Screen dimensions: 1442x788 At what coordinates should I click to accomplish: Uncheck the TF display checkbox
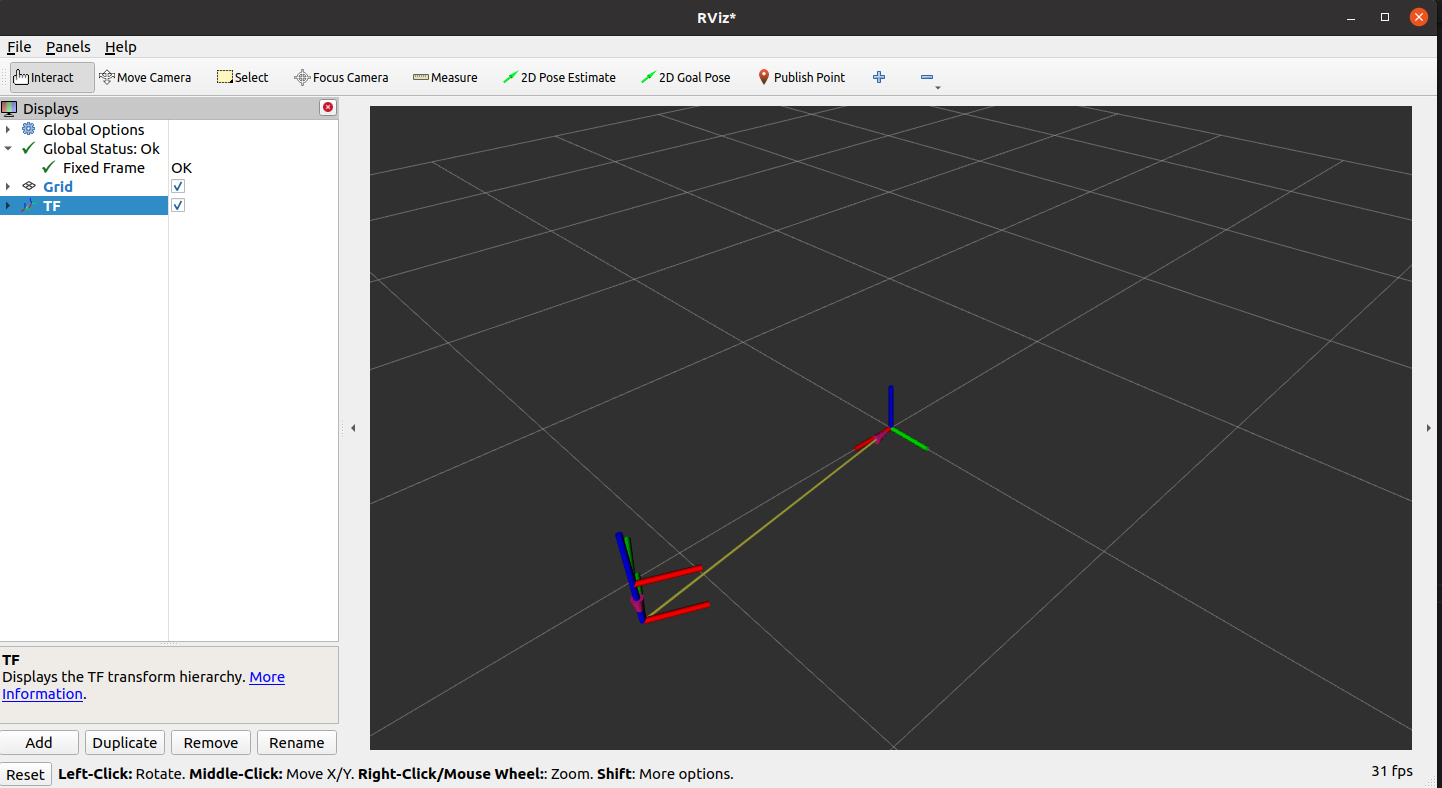pos(178,205)
